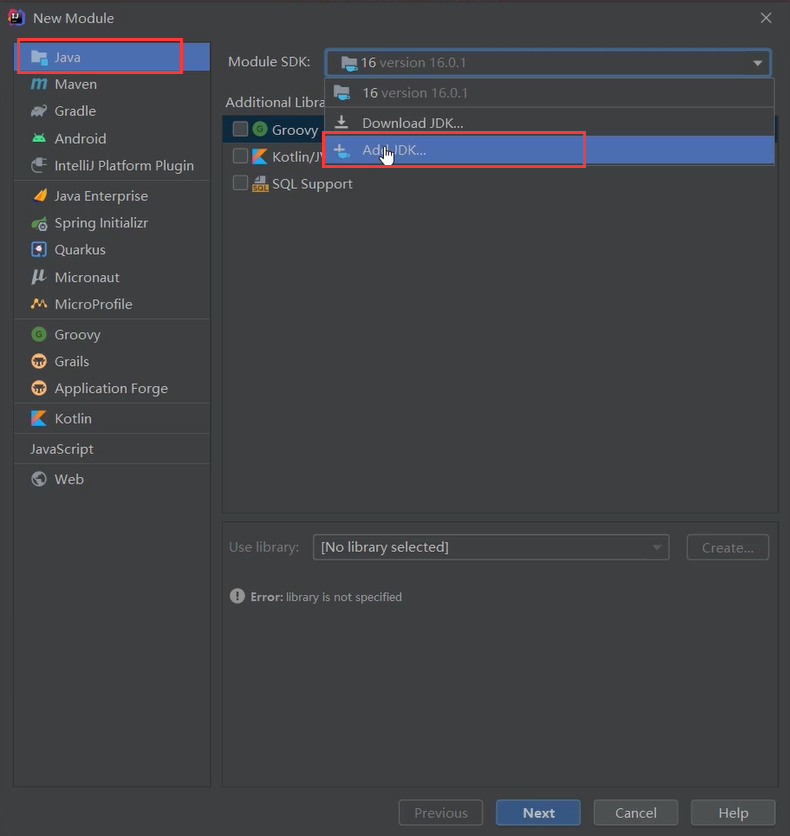Enable the Groovy library checkbox

240,129
